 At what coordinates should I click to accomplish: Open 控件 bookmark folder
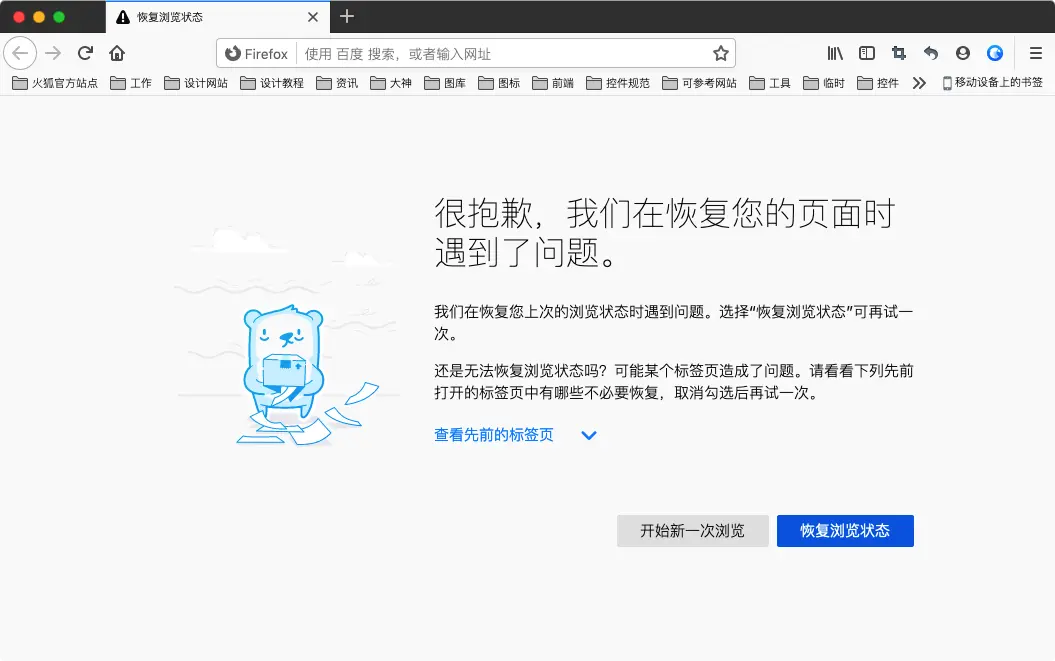click(x=878, y=83)
